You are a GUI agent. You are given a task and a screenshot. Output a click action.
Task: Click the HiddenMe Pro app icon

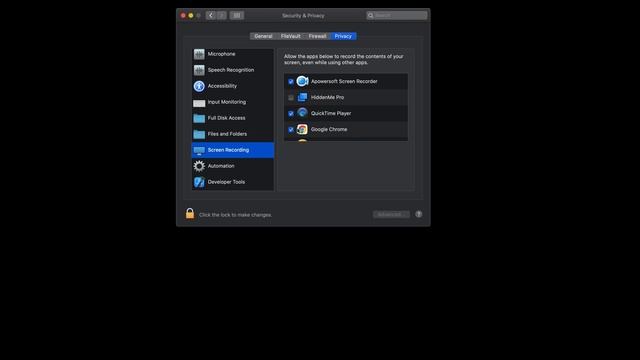tap(302, 97)
